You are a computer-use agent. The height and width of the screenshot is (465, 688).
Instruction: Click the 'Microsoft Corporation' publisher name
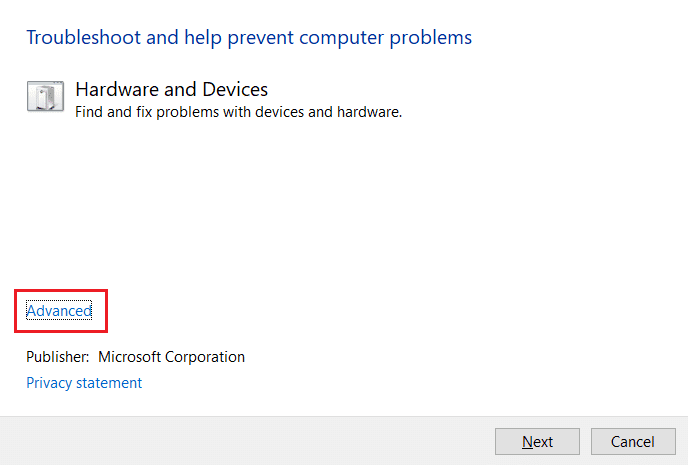[x=171, y=357]
